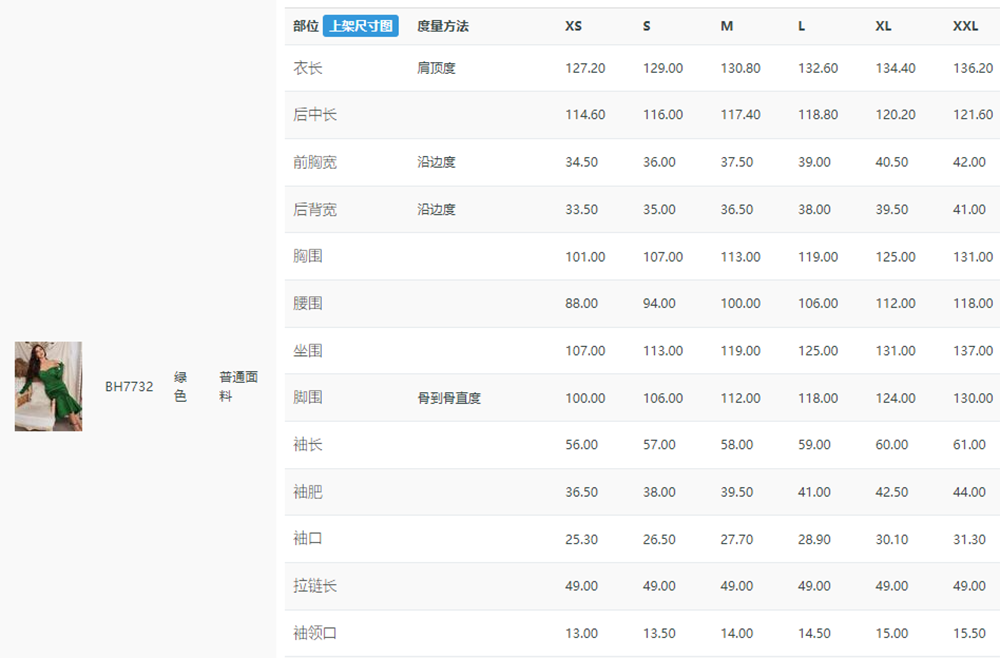This screenshot has width=1000, height=658.
Task: Click the 上架尺寸图 blue button
Action: (360, 26)
